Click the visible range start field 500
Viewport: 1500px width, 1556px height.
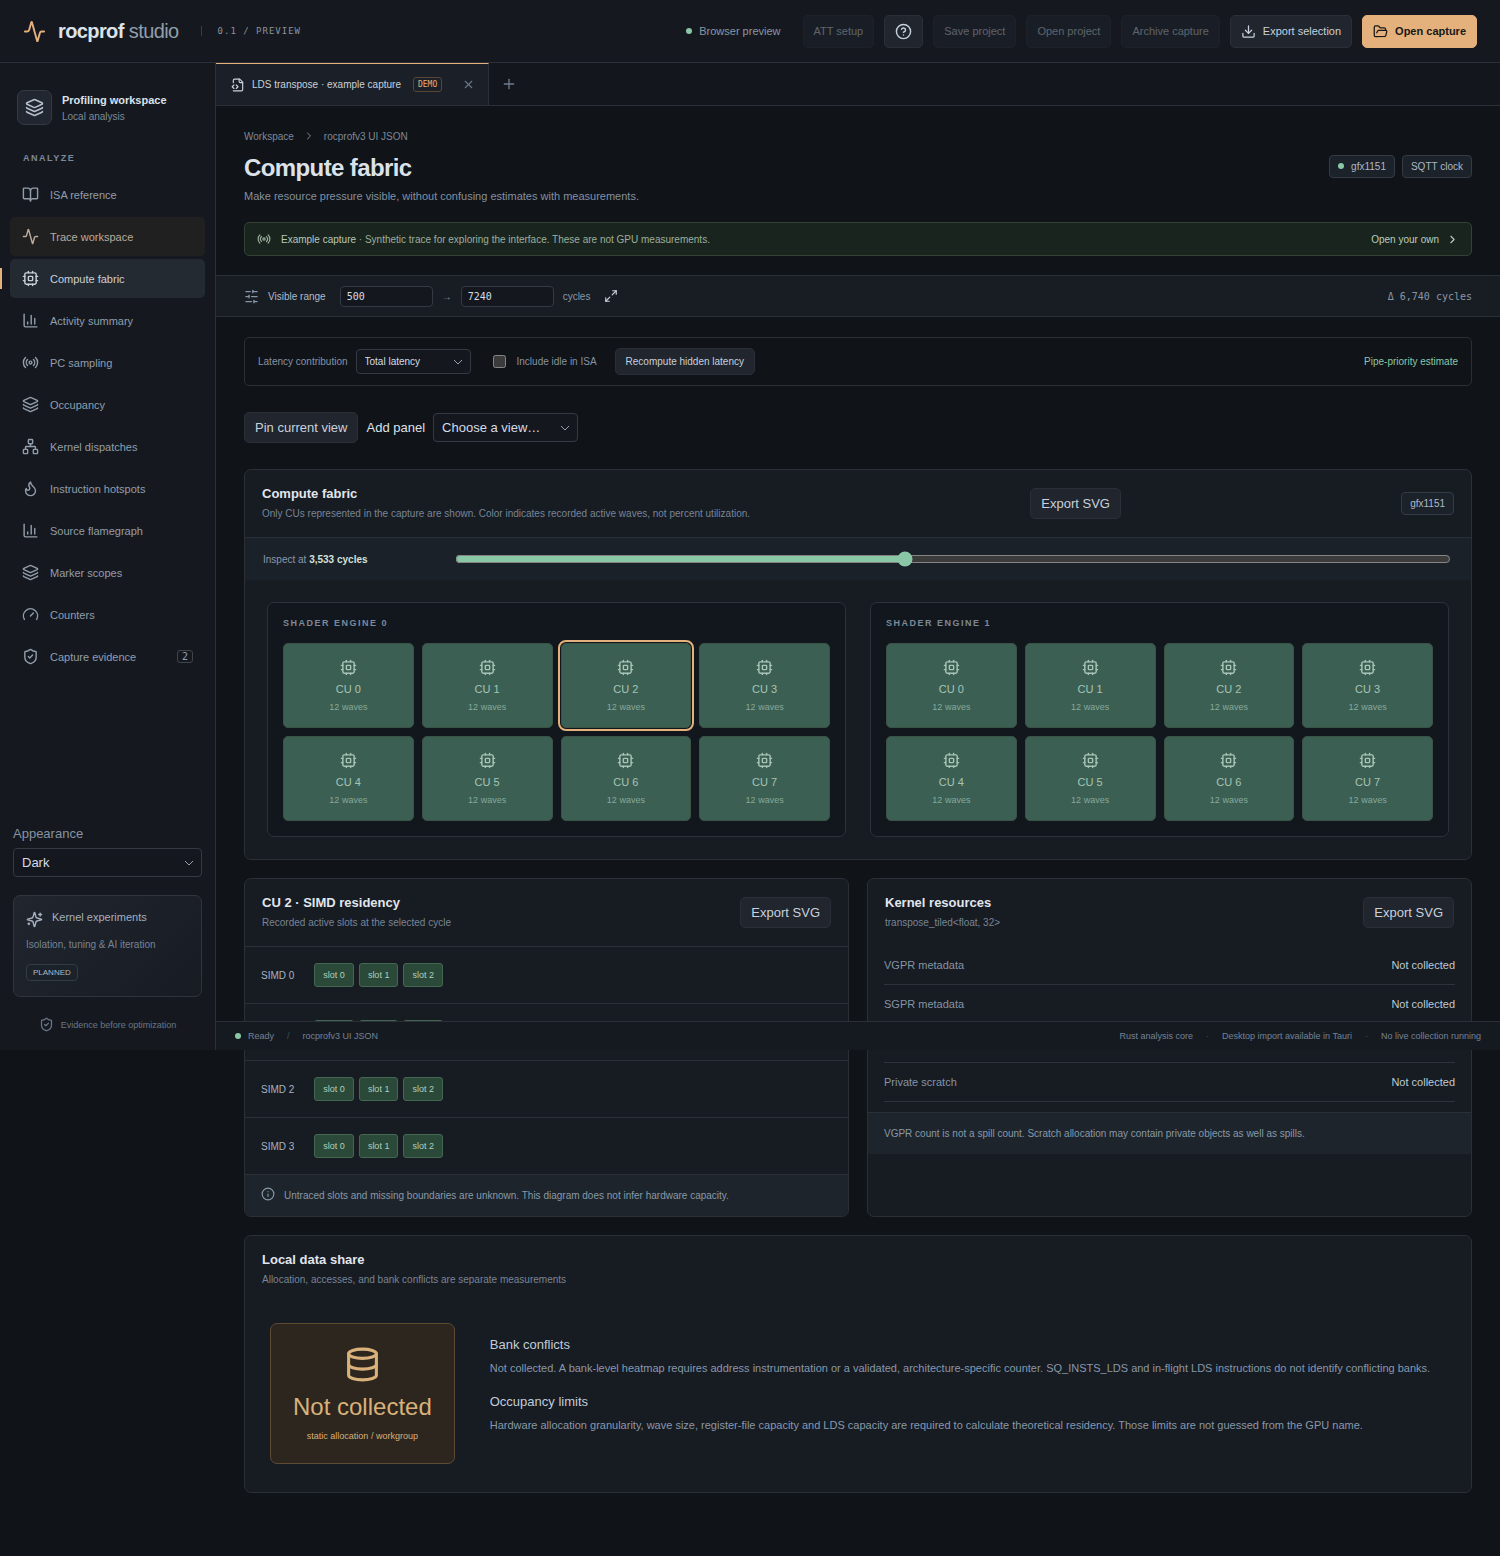tap(386, 296)
